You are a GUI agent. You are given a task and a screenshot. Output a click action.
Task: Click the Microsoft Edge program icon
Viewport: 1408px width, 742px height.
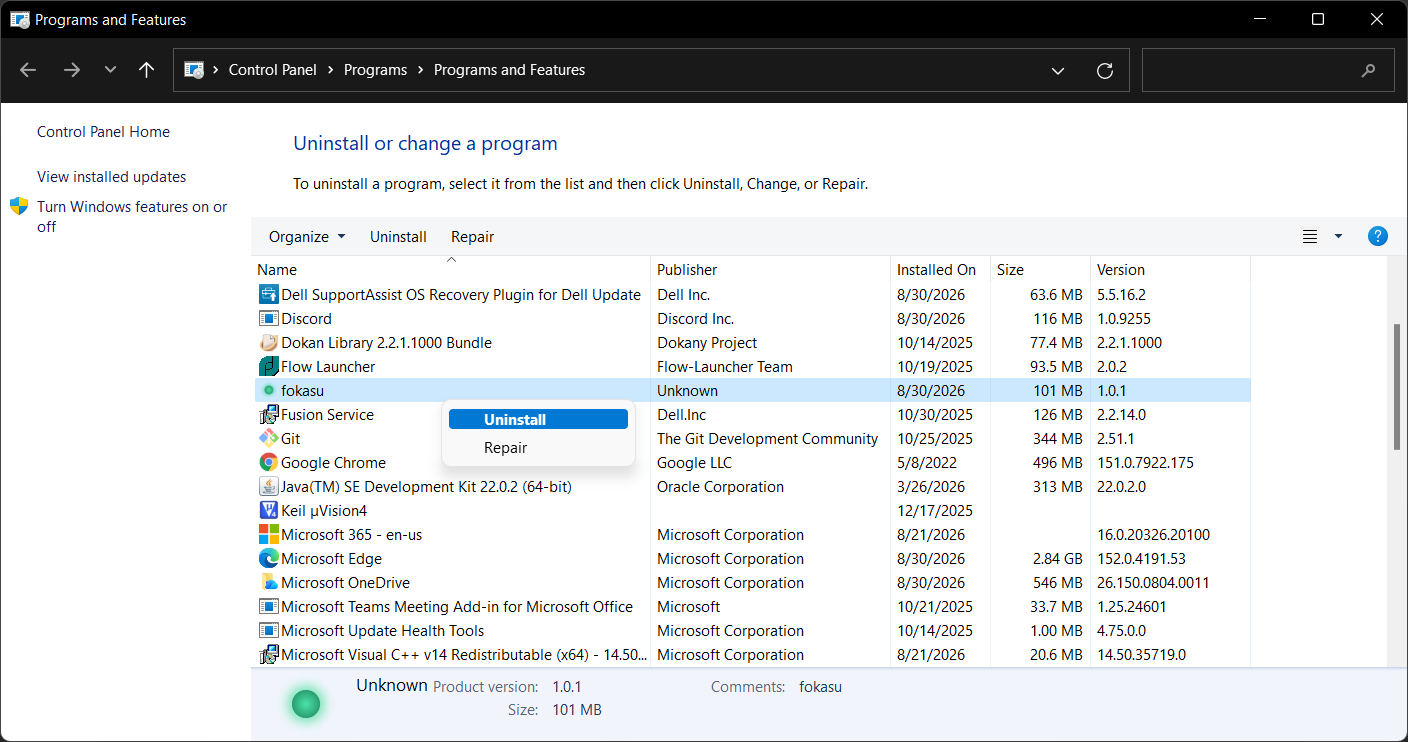268,559
